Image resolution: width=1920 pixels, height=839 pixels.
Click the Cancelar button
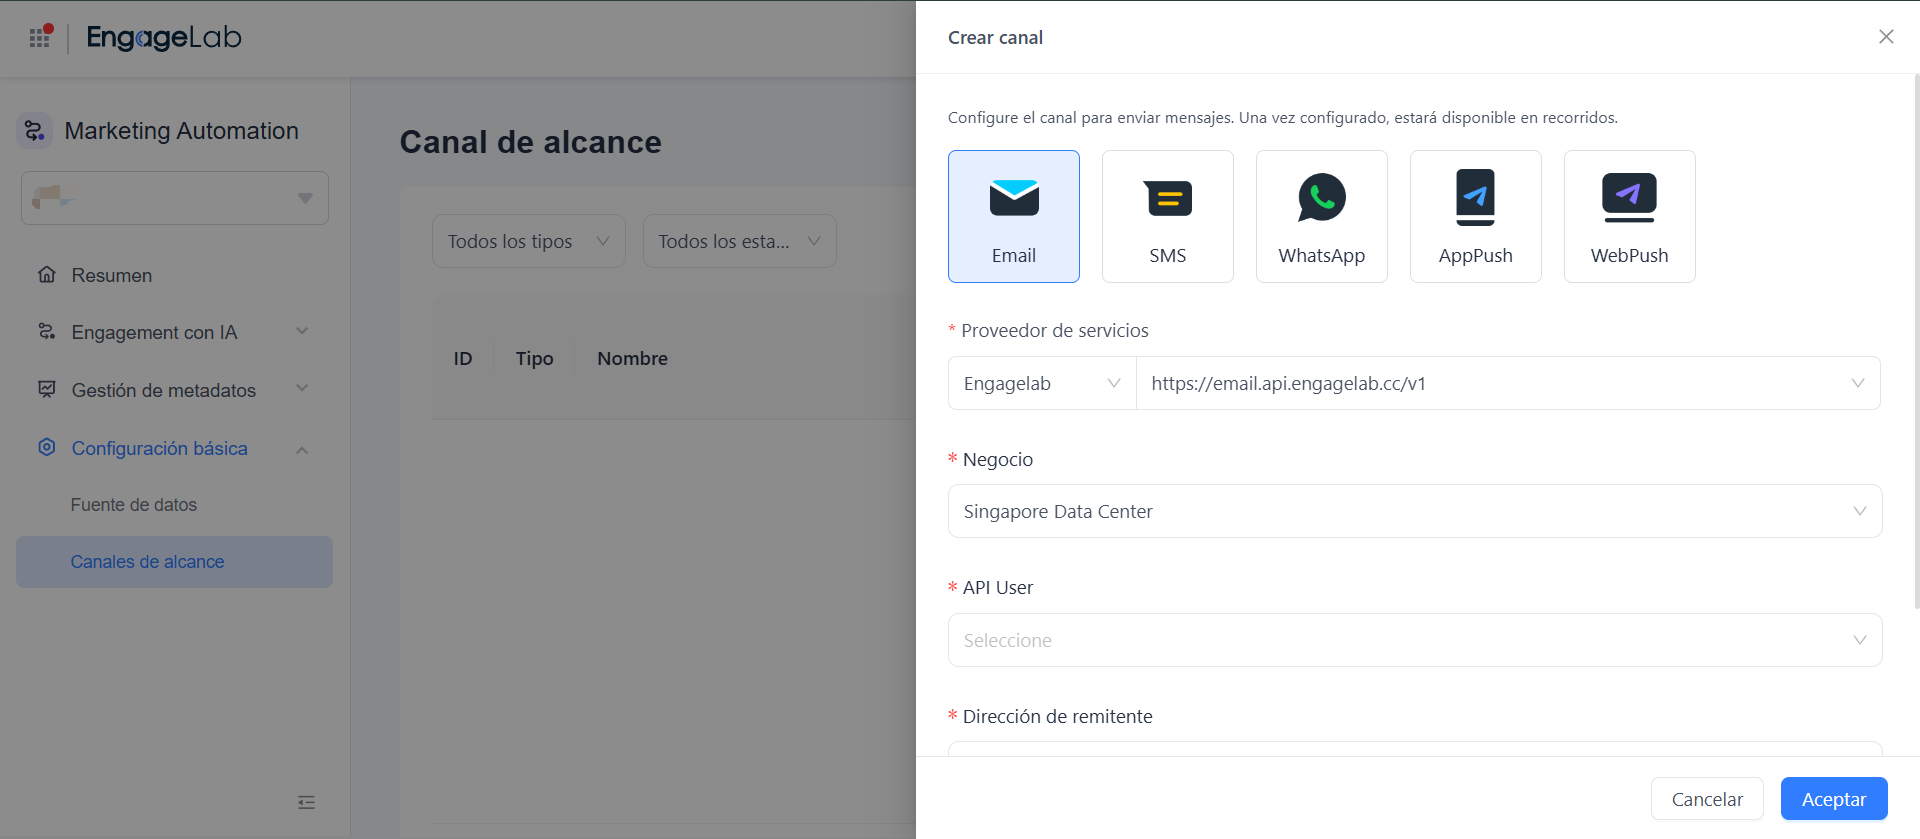1706,799
